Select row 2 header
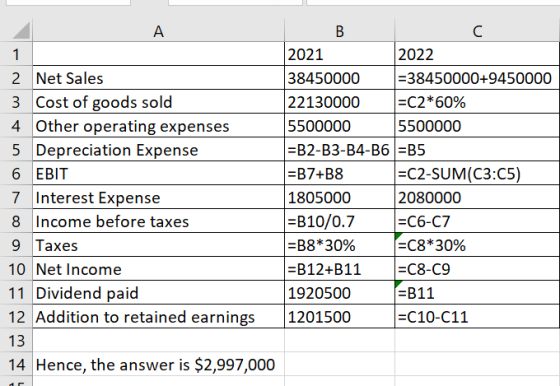The width and height of the screenshot is (560, 386). tap(16, 78)
